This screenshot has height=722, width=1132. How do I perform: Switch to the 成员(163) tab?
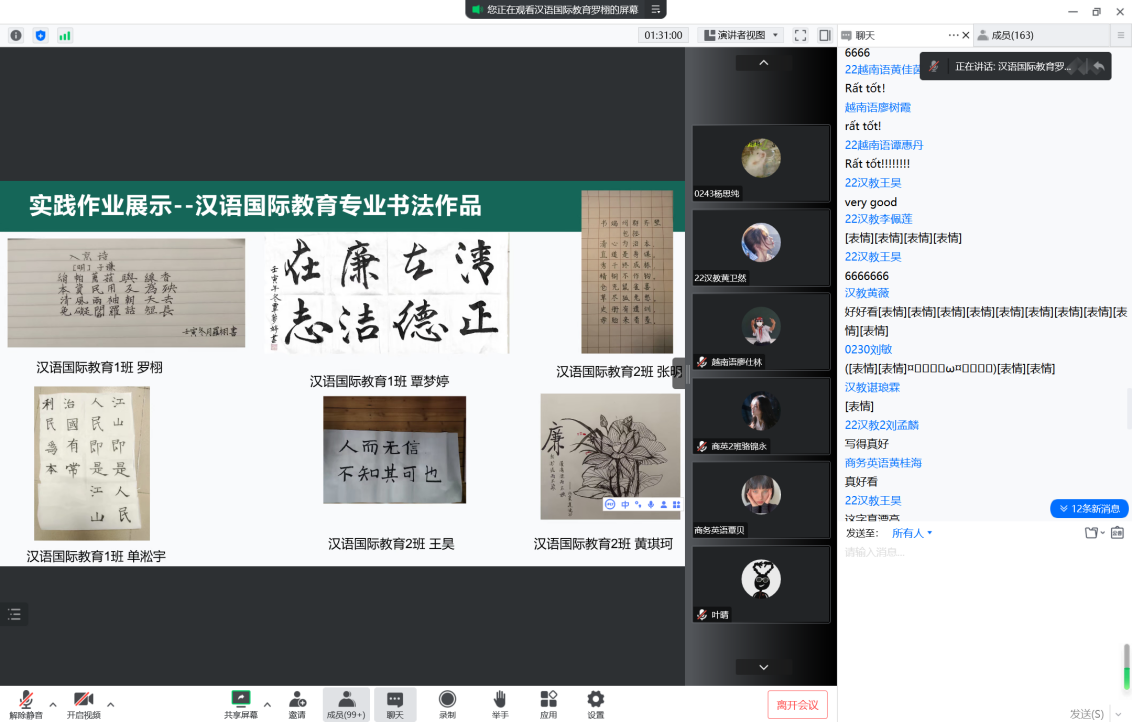click(x=1011, y=35)
